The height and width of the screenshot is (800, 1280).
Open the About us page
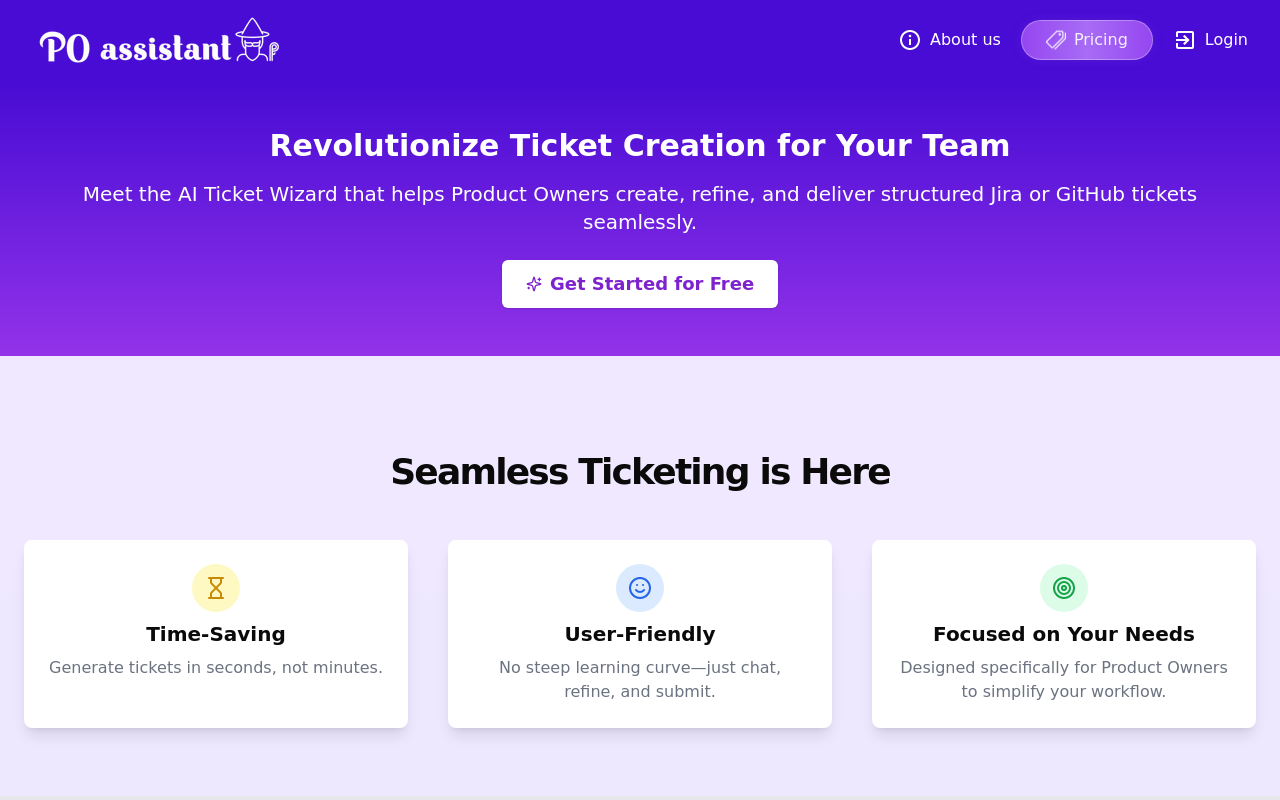click(x=950, y=40)
